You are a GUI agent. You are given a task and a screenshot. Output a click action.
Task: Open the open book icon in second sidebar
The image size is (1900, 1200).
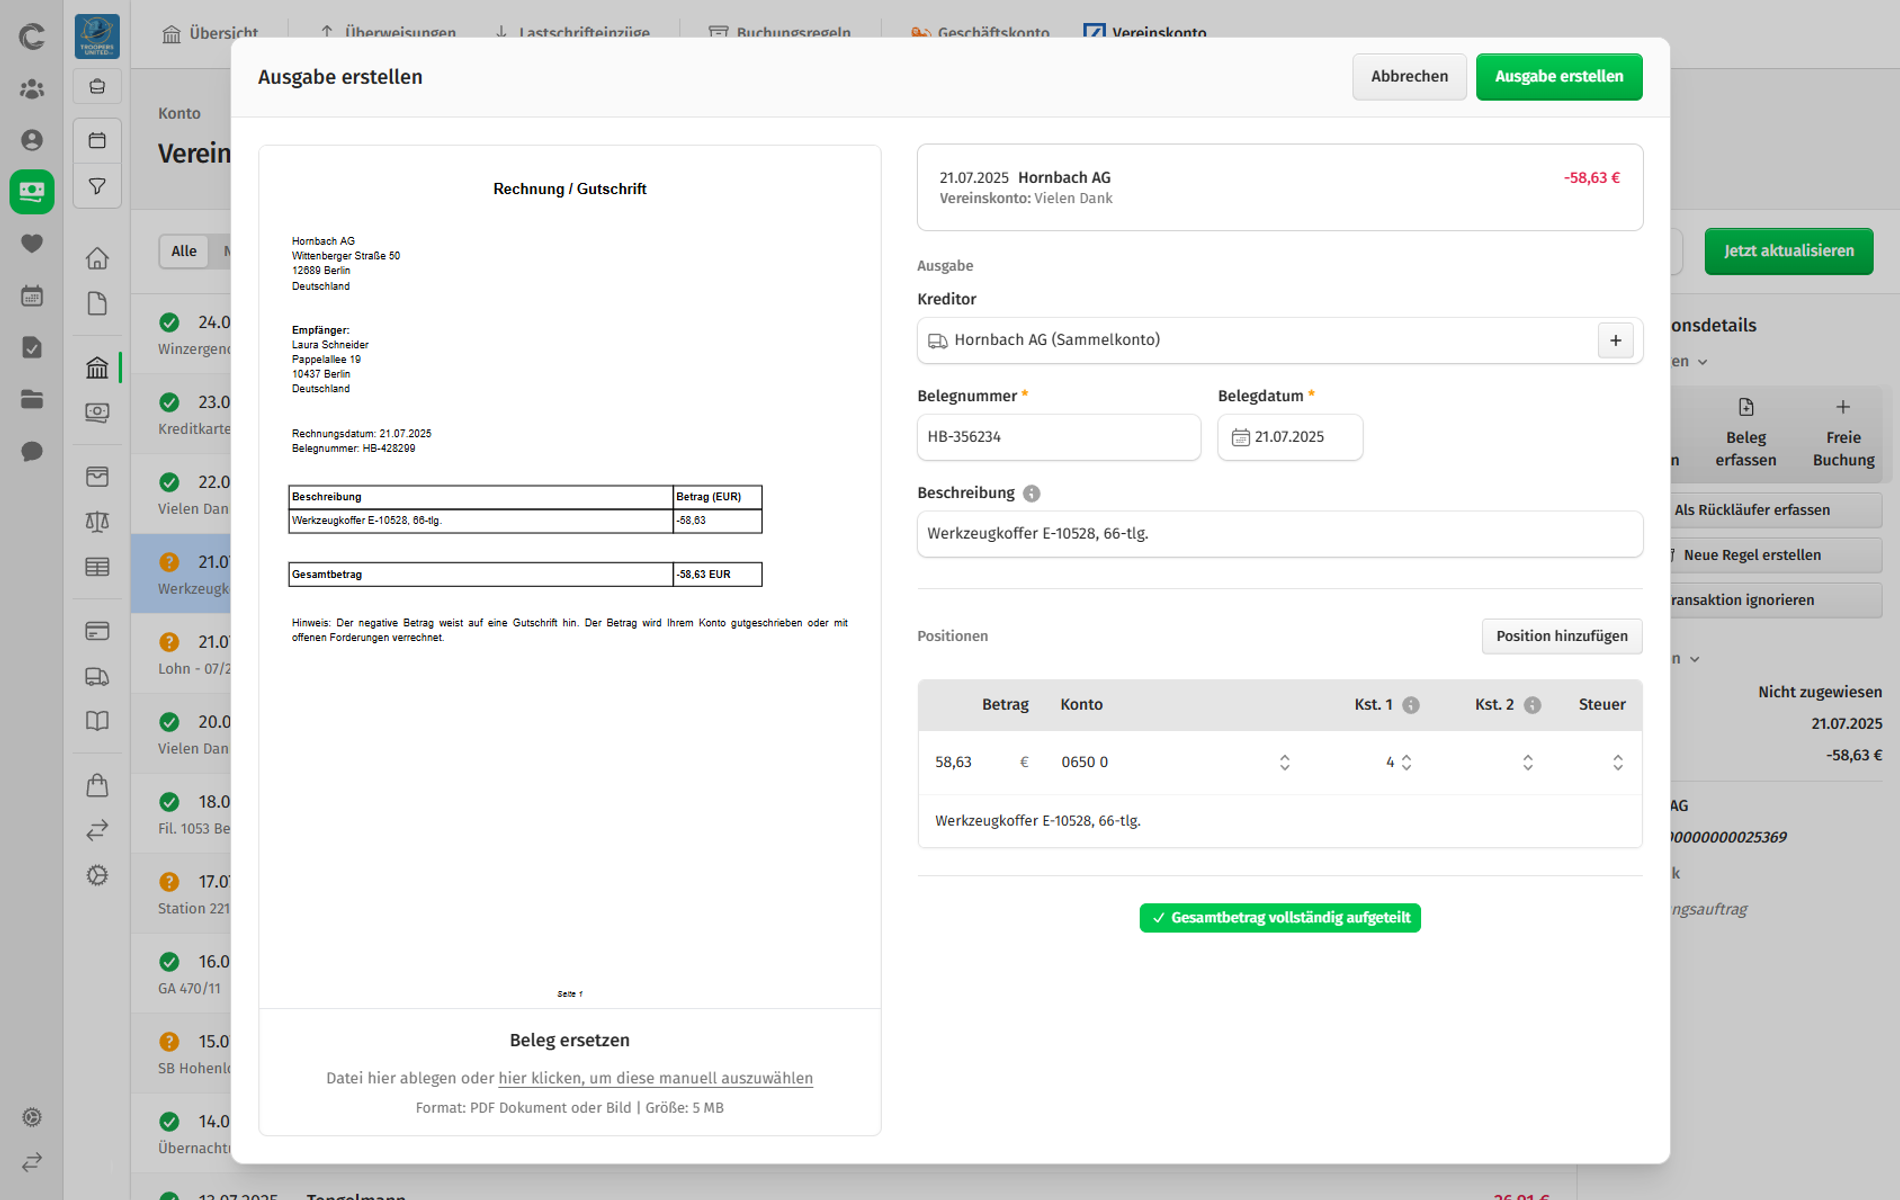(97, 721)
